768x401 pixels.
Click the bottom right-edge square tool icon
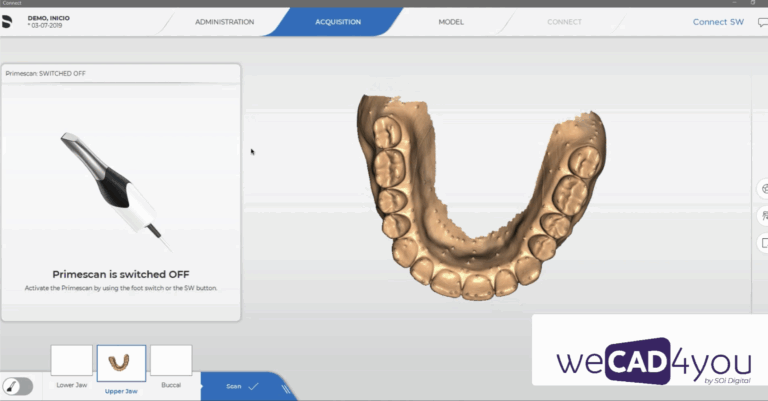(x=763, y=242)
